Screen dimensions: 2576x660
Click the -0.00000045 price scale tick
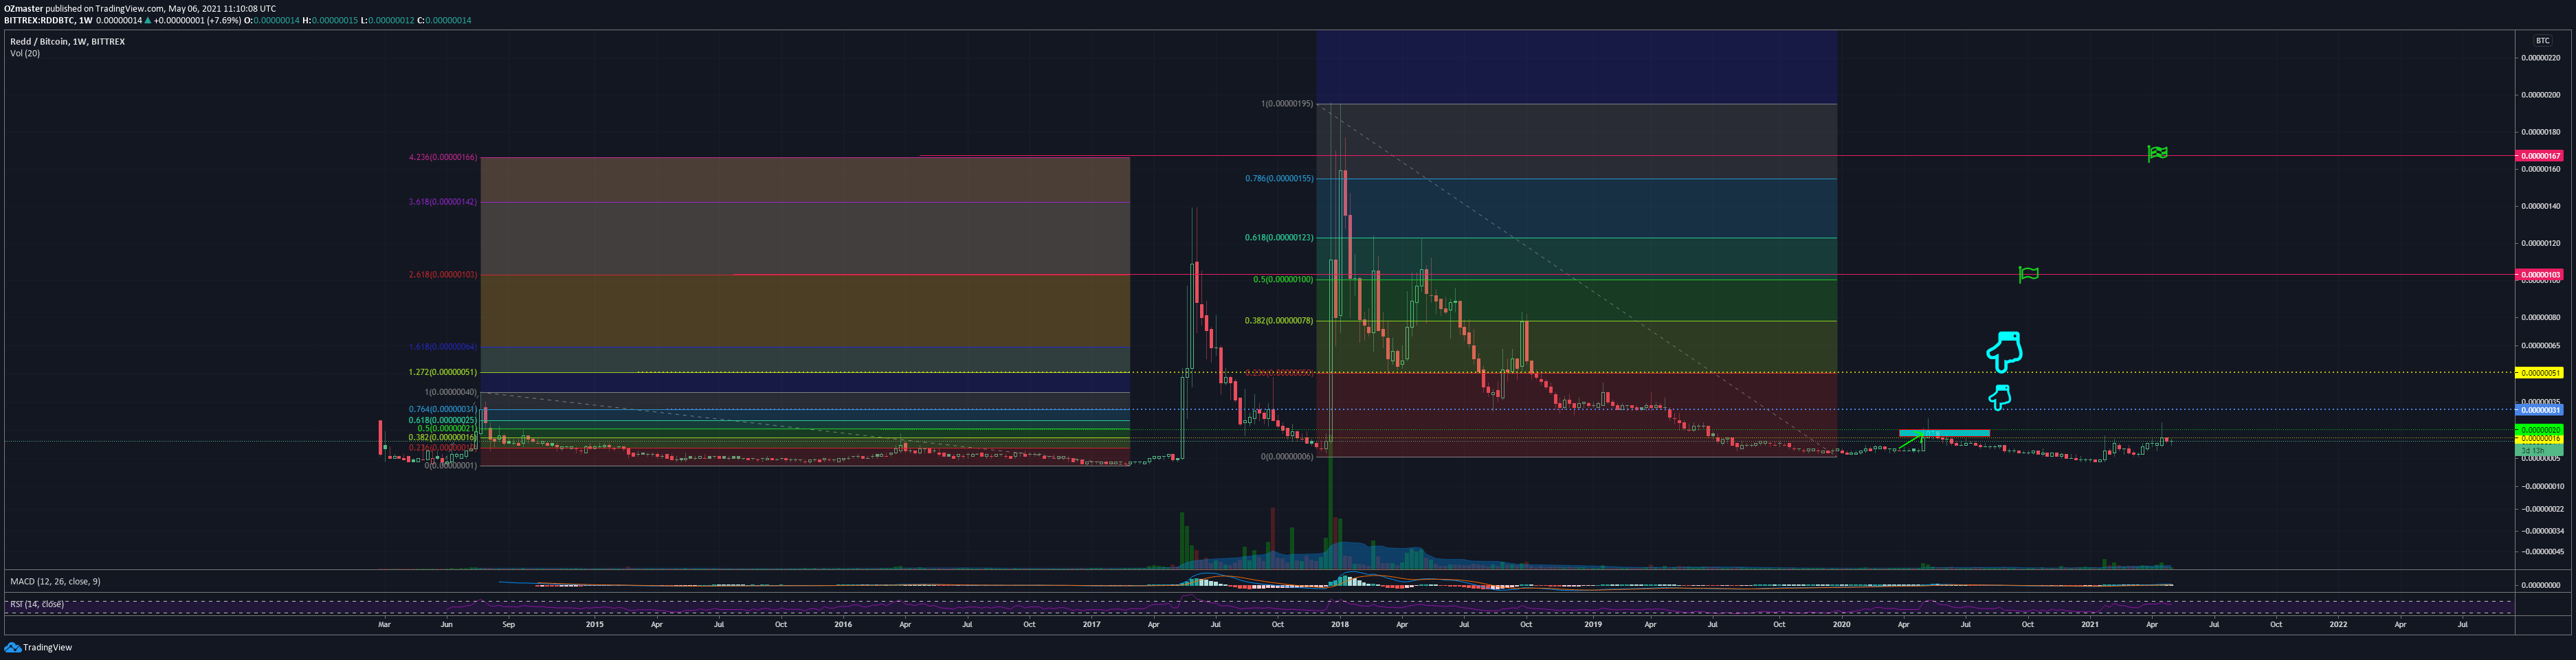tap(2541, 551)
